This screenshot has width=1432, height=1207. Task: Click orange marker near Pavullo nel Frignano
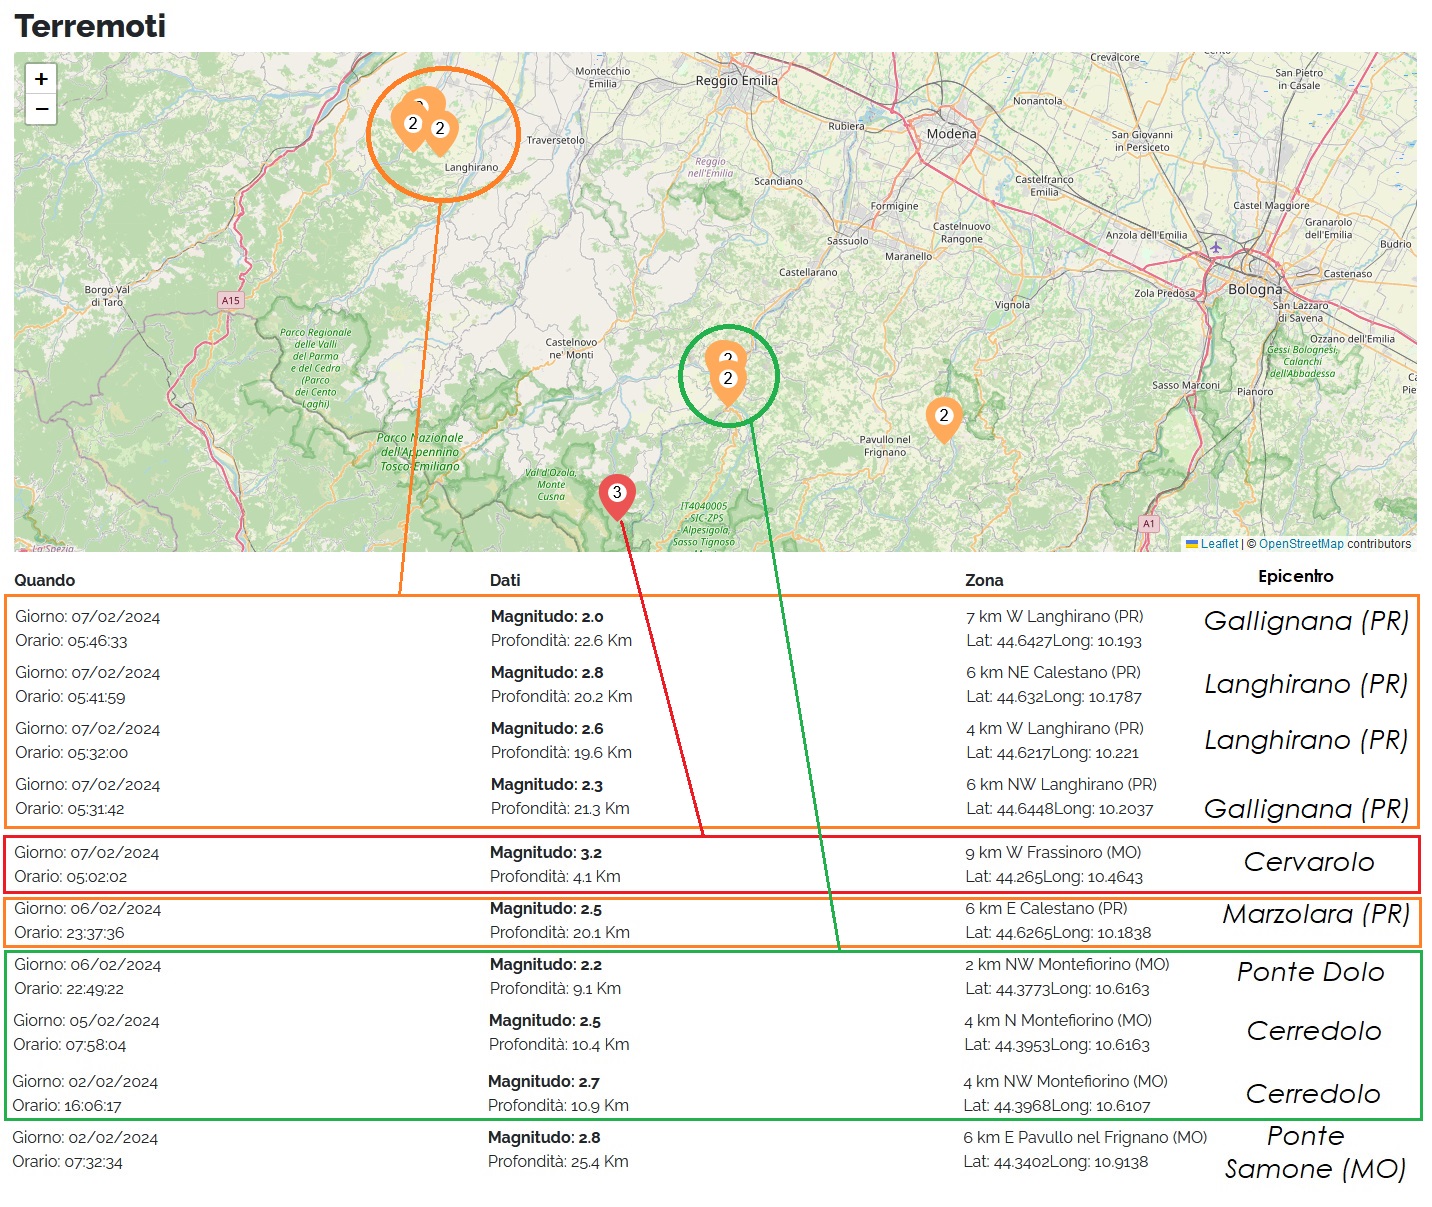point(943,418)
